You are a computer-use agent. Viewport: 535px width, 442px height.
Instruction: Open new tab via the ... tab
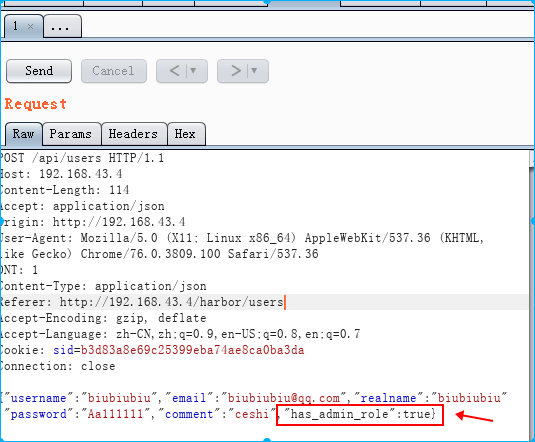point(62,26)
